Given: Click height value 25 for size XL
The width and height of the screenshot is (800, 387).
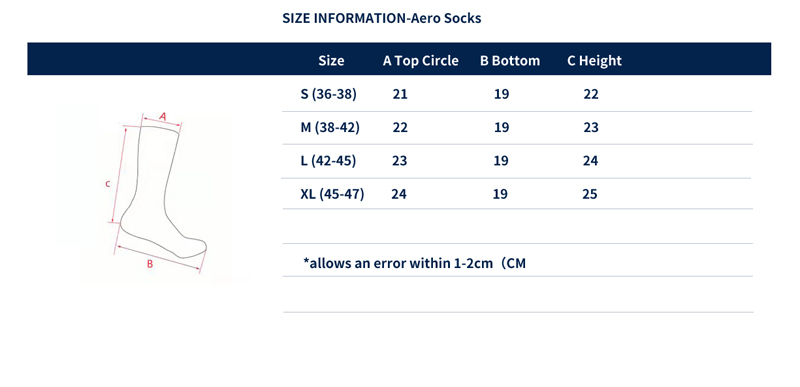Looking at the screenshot, I should [x=590, y=194].
